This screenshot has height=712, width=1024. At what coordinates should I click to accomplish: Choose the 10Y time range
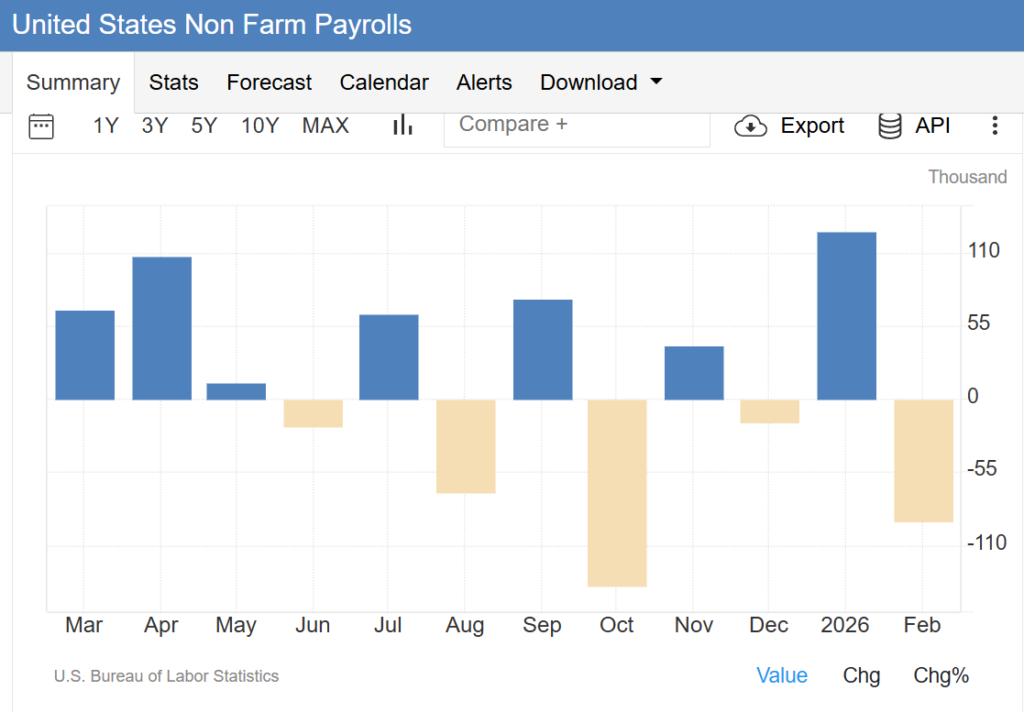[260, 126]
